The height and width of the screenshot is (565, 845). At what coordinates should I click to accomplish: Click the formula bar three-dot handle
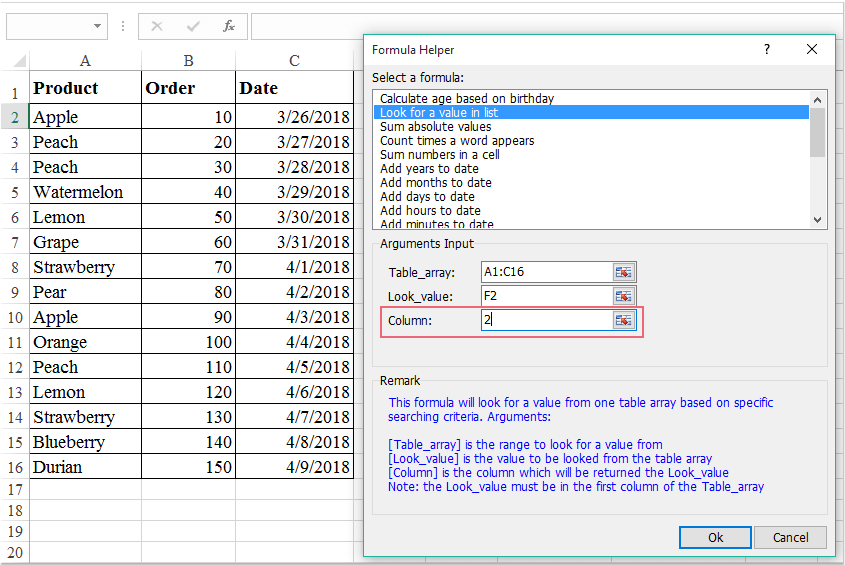[x=123, y=26]
